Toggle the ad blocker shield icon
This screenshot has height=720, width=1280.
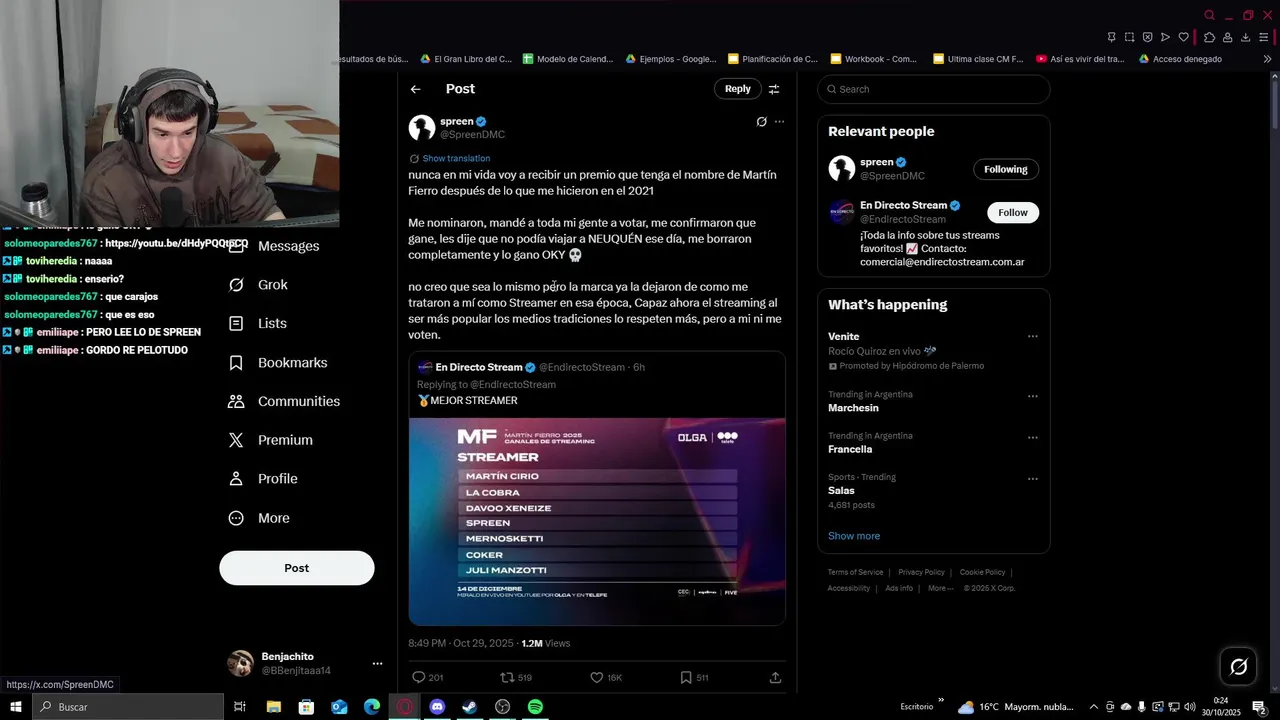click(1147, 37)
